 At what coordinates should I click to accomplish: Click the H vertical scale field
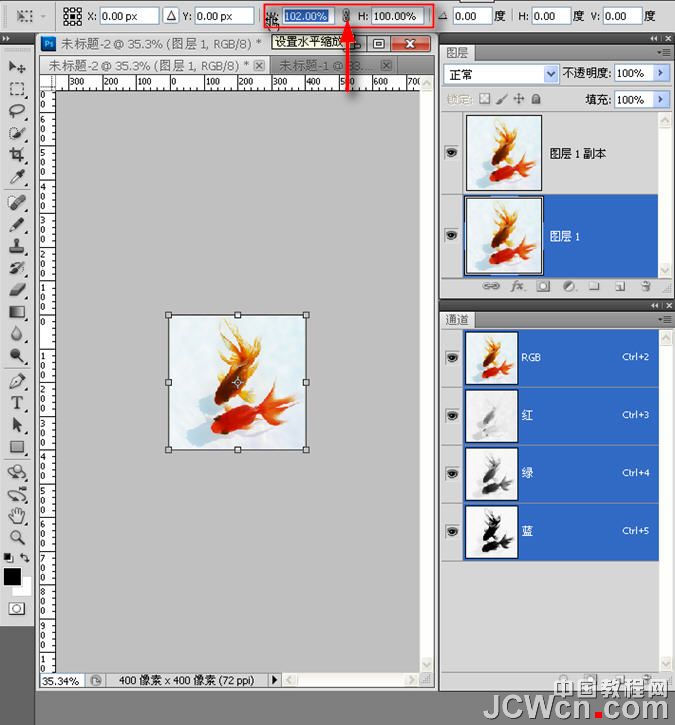coord(397,16)
